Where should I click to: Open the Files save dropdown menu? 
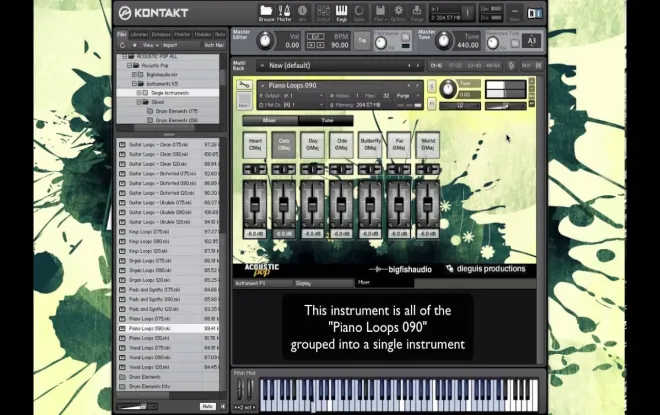[380, 13]
